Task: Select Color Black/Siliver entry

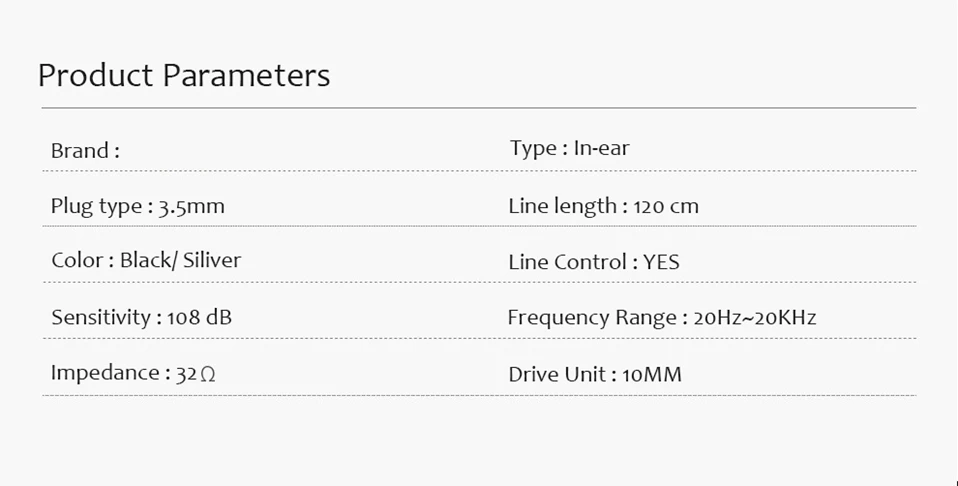Action: tap(146, 260)
